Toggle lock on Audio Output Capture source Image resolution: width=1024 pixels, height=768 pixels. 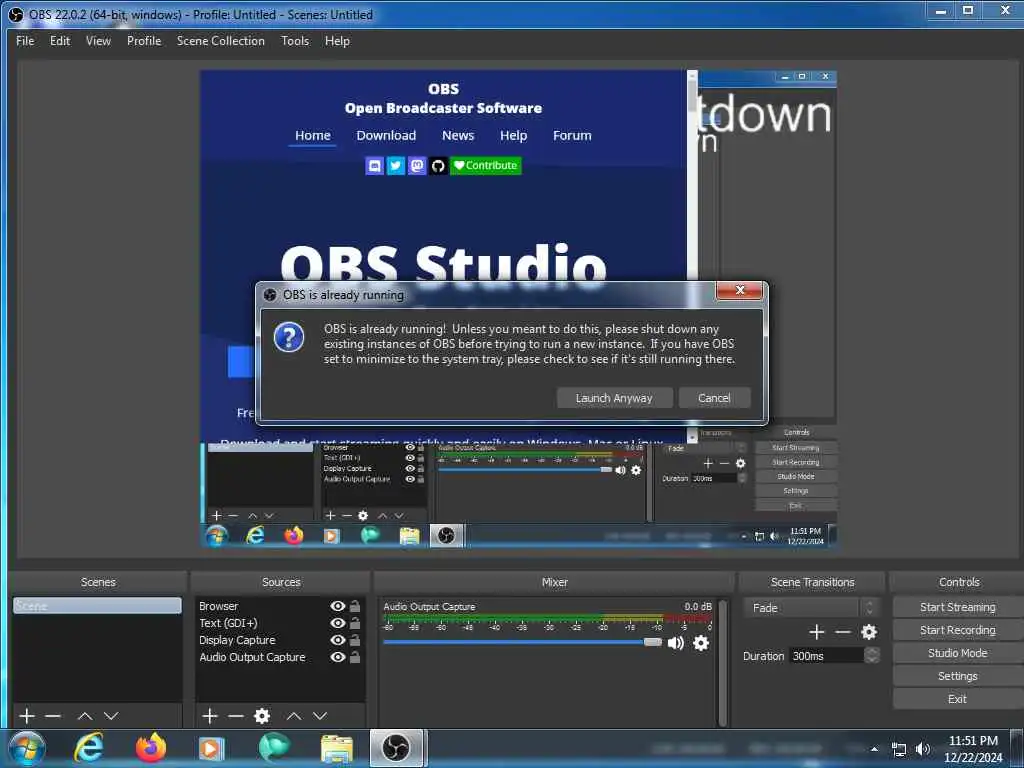[355, 657]
